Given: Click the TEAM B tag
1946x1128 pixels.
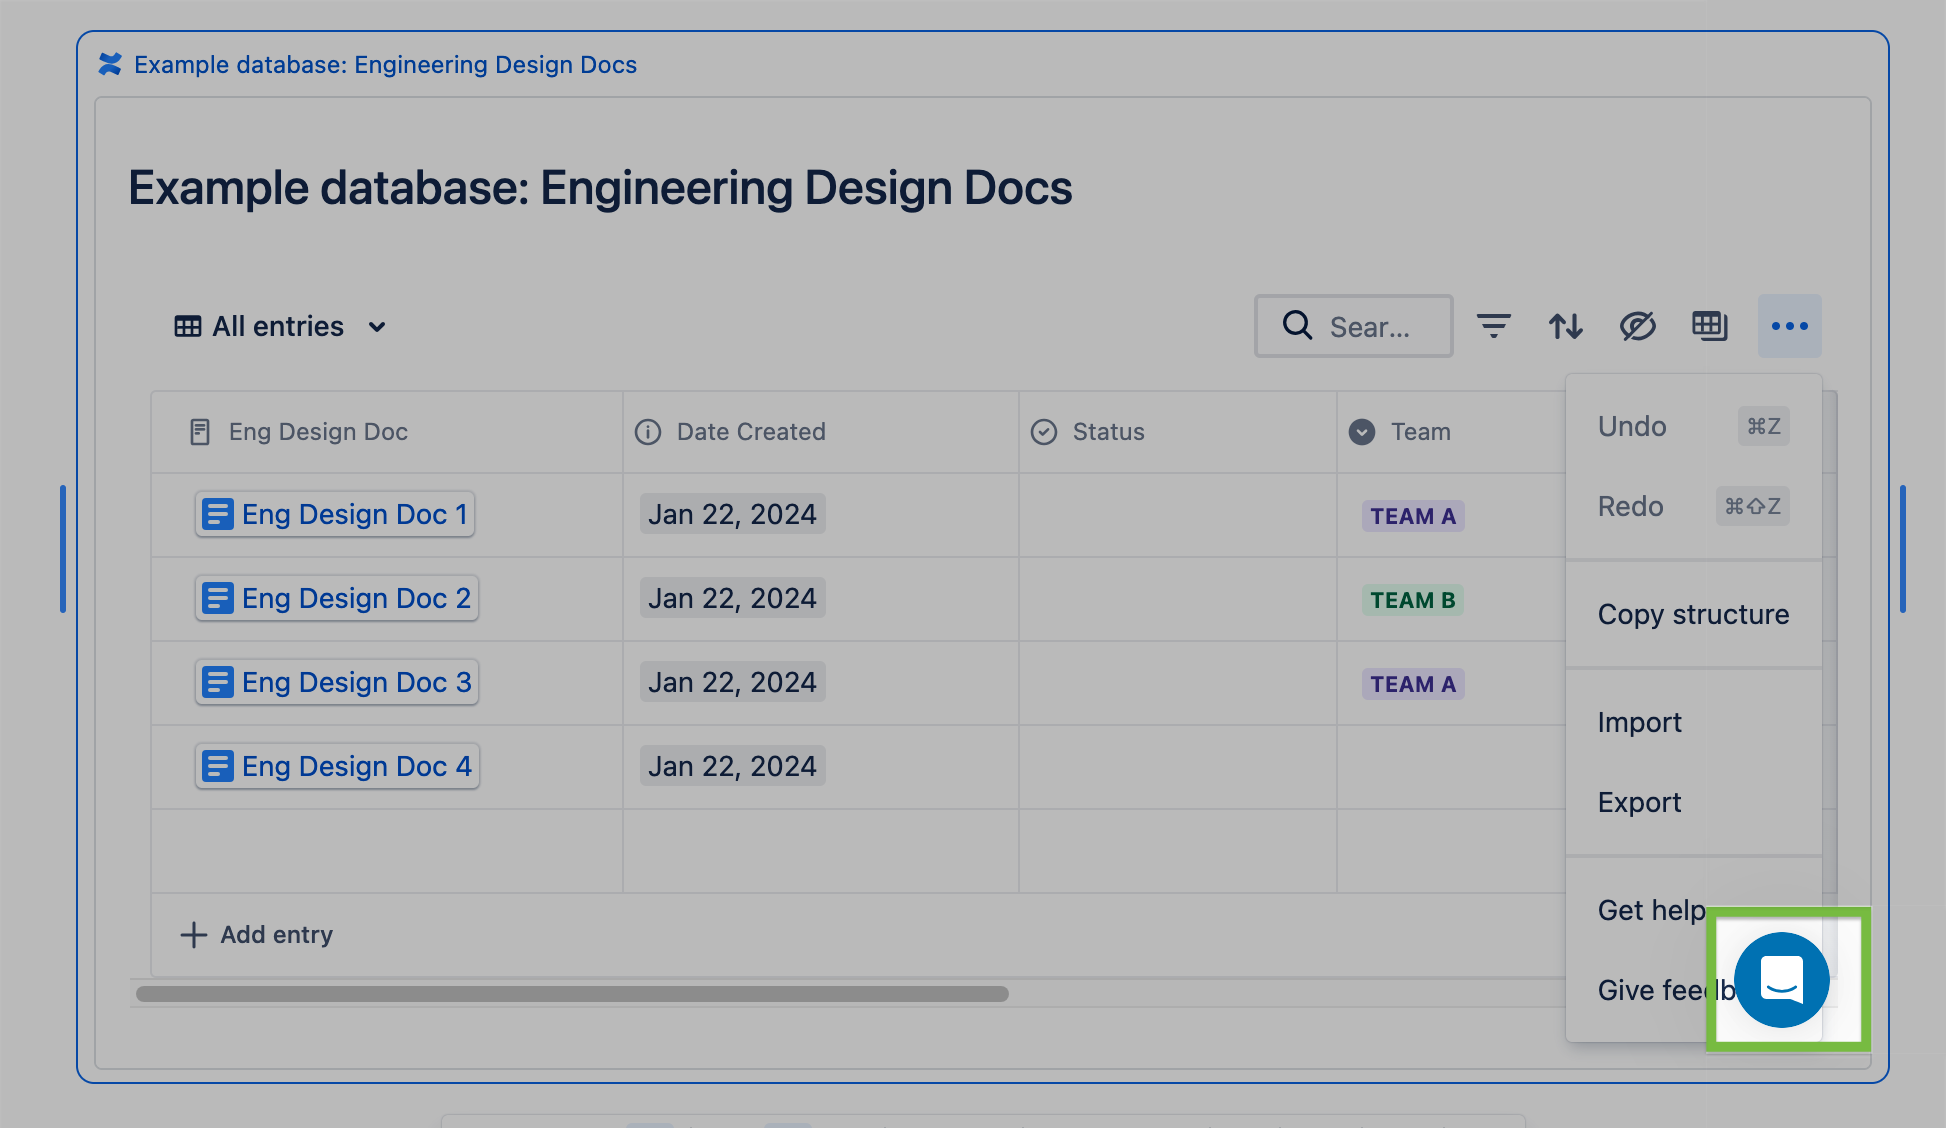Looking at the screenshot, I should (1413, 600).
